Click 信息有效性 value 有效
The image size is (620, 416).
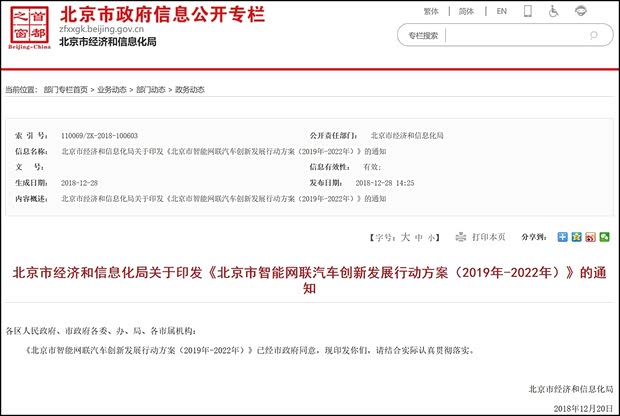372,167
